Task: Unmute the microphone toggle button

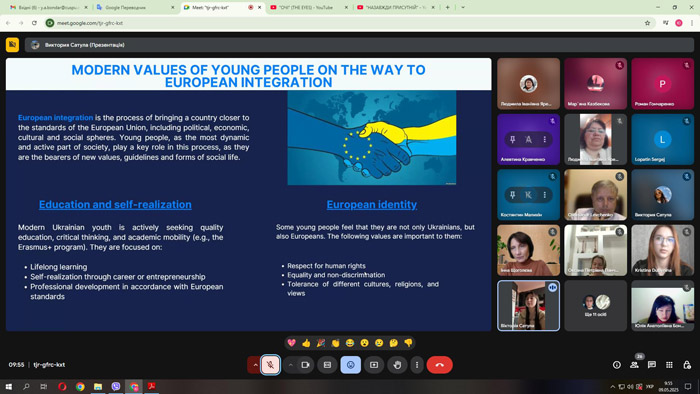Action: pyautogui.click(x=270, y=365)
